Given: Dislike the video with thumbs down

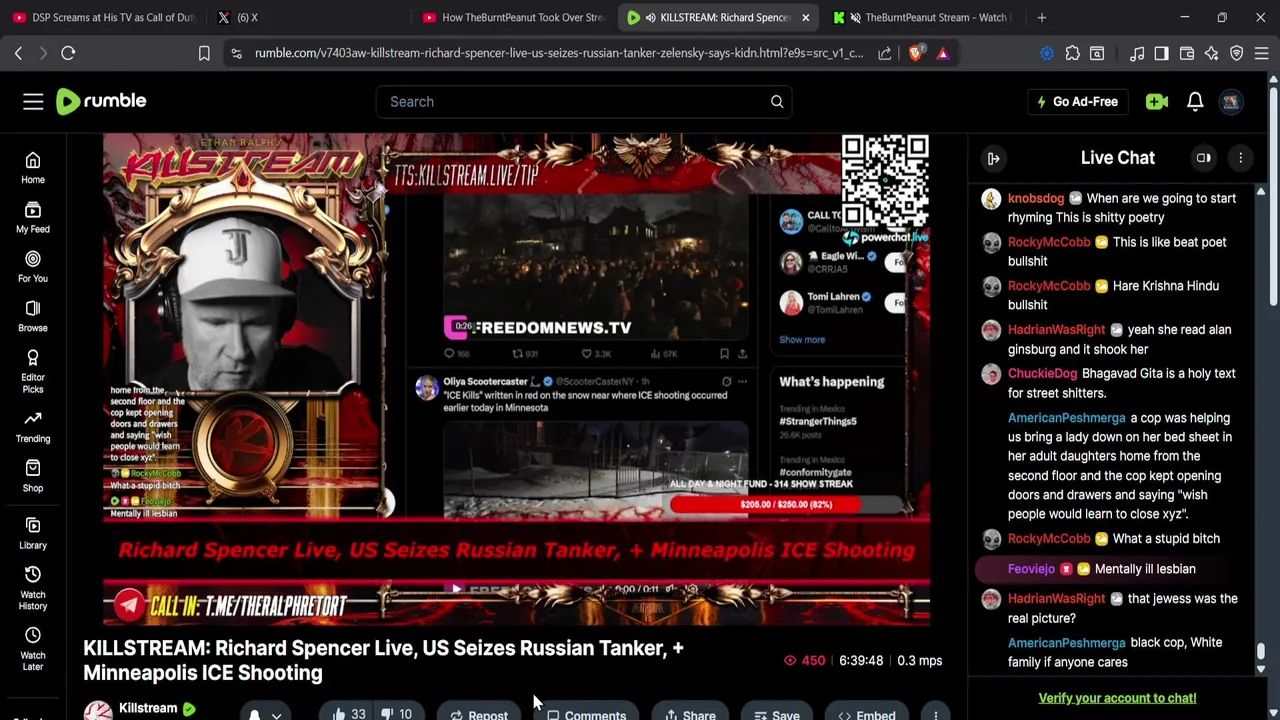Looking at the screenshot, I should pyautogui.click(x=398, y=714).
